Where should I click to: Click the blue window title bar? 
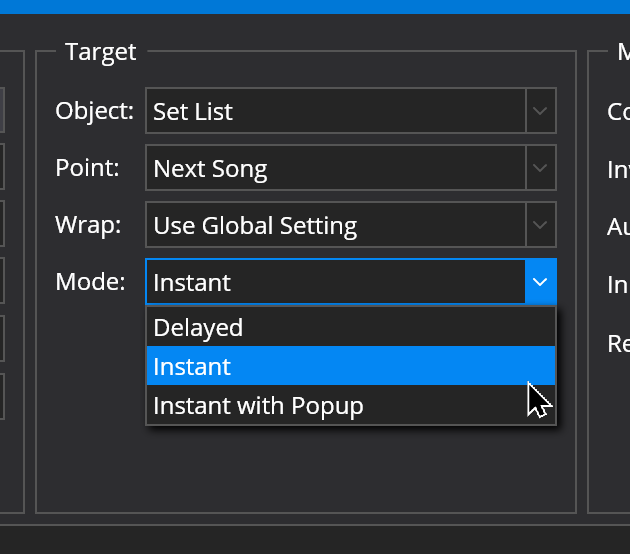coord(315,7)
